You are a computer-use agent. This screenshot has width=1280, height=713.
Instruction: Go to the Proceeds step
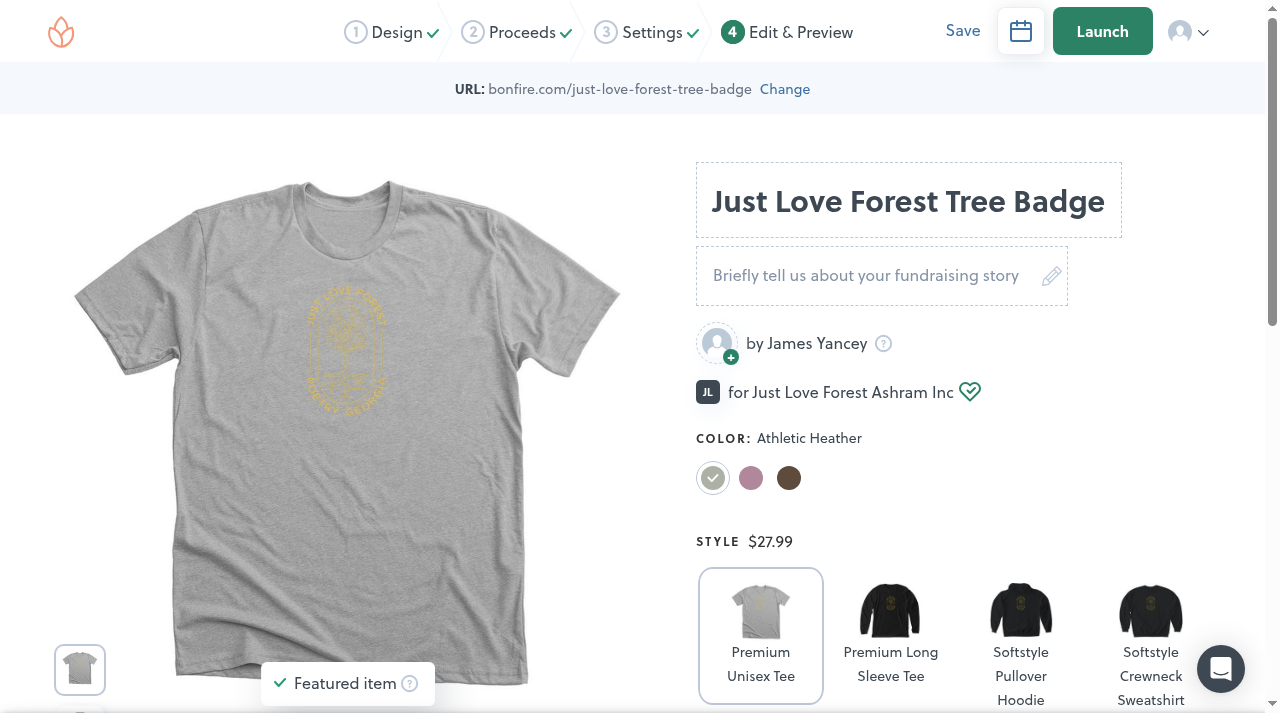point(517,32)
